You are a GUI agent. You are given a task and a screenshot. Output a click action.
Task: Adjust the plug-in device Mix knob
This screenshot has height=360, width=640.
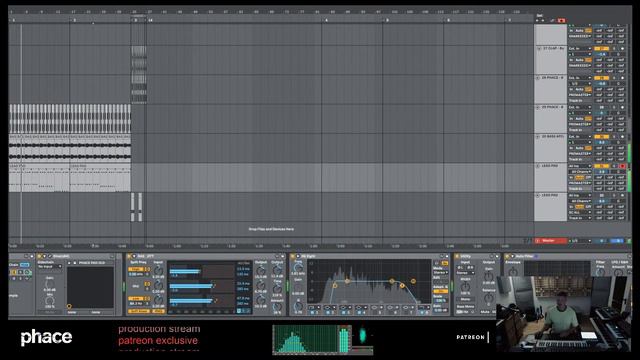click(x=50, y=300)
